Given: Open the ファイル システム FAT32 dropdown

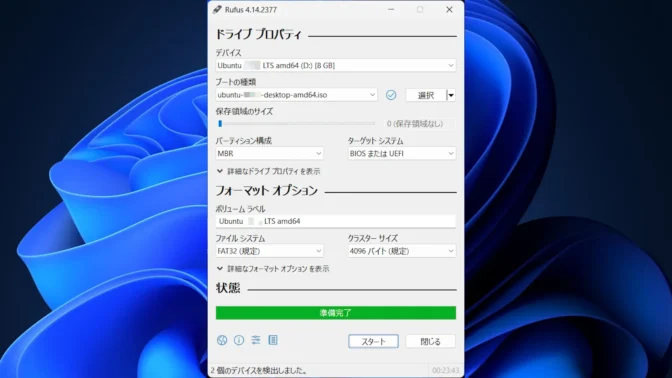Looking at the screenshot, I should [x=269, y=251].
